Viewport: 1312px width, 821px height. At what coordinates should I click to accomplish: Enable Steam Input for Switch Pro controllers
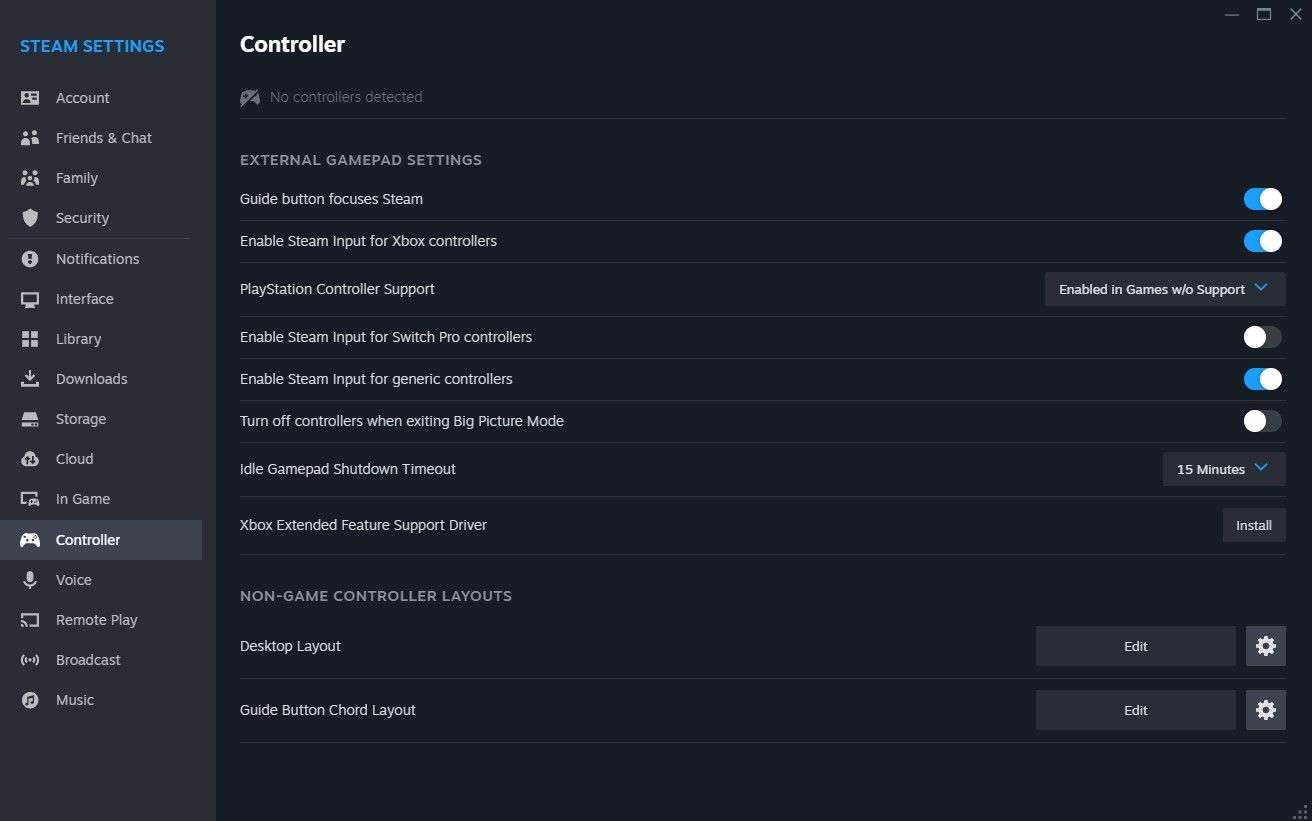coord(1262,337)
